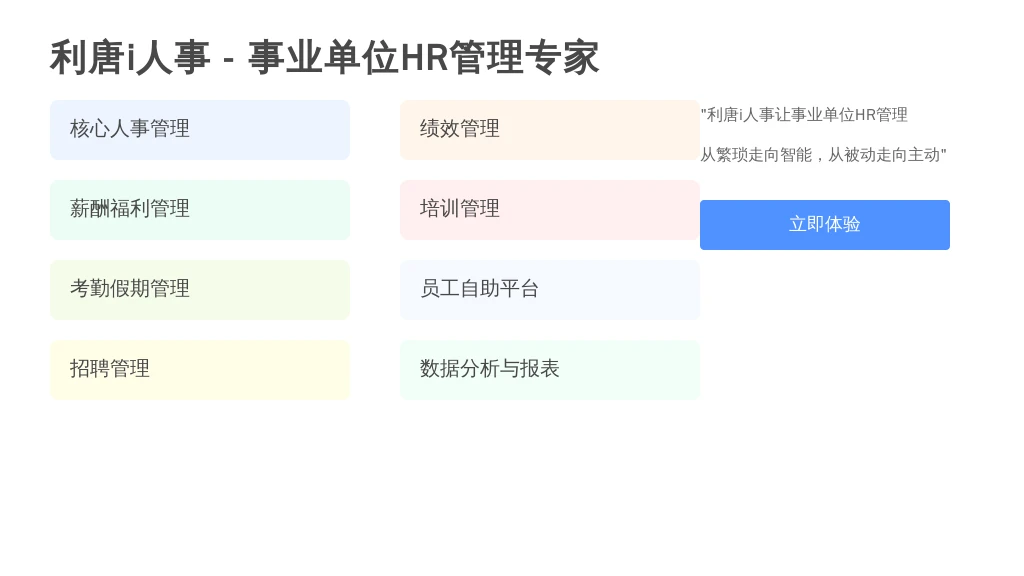
Task: Open the 员工自助平台 card
Action: [550, 289]
